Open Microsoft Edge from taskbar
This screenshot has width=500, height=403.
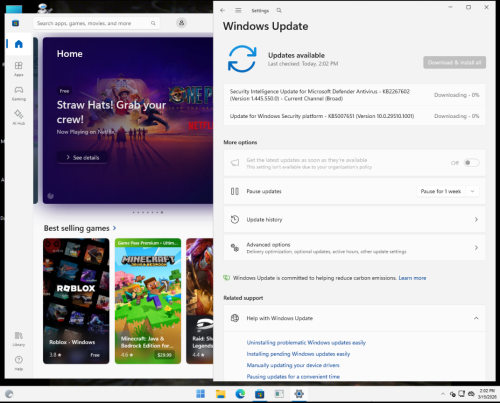point(240,394)
